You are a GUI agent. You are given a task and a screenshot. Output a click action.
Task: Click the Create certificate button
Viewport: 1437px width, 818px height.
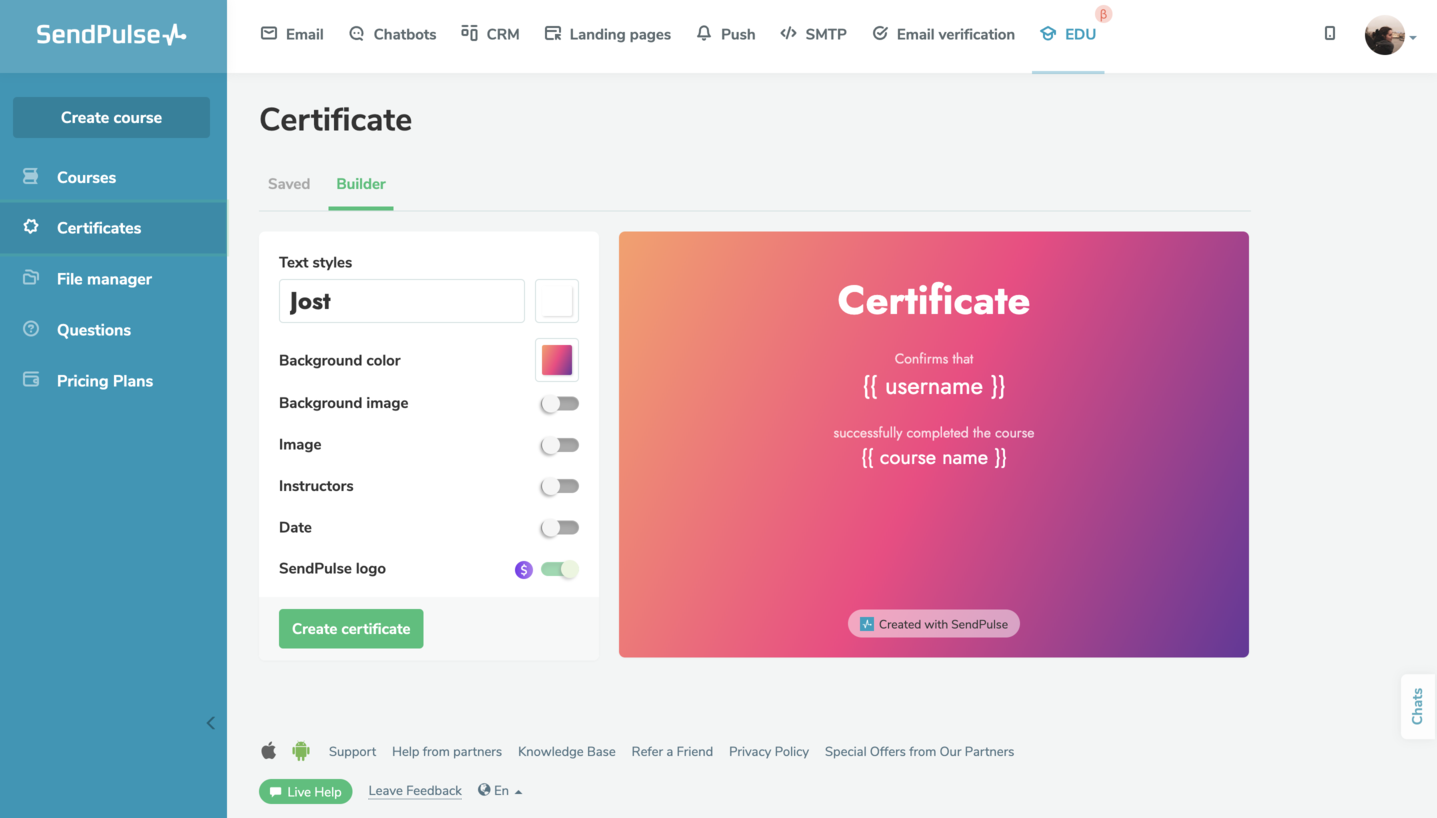351,628
